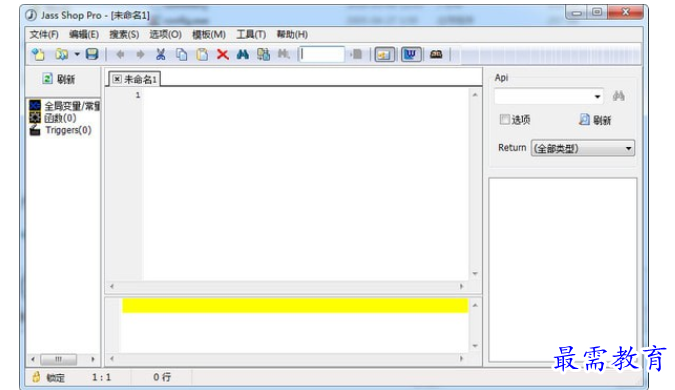Click the go-to-line arrow icon
Image resolution: width=675 pixels, height=390 pixels.
[x=356, y=54]
